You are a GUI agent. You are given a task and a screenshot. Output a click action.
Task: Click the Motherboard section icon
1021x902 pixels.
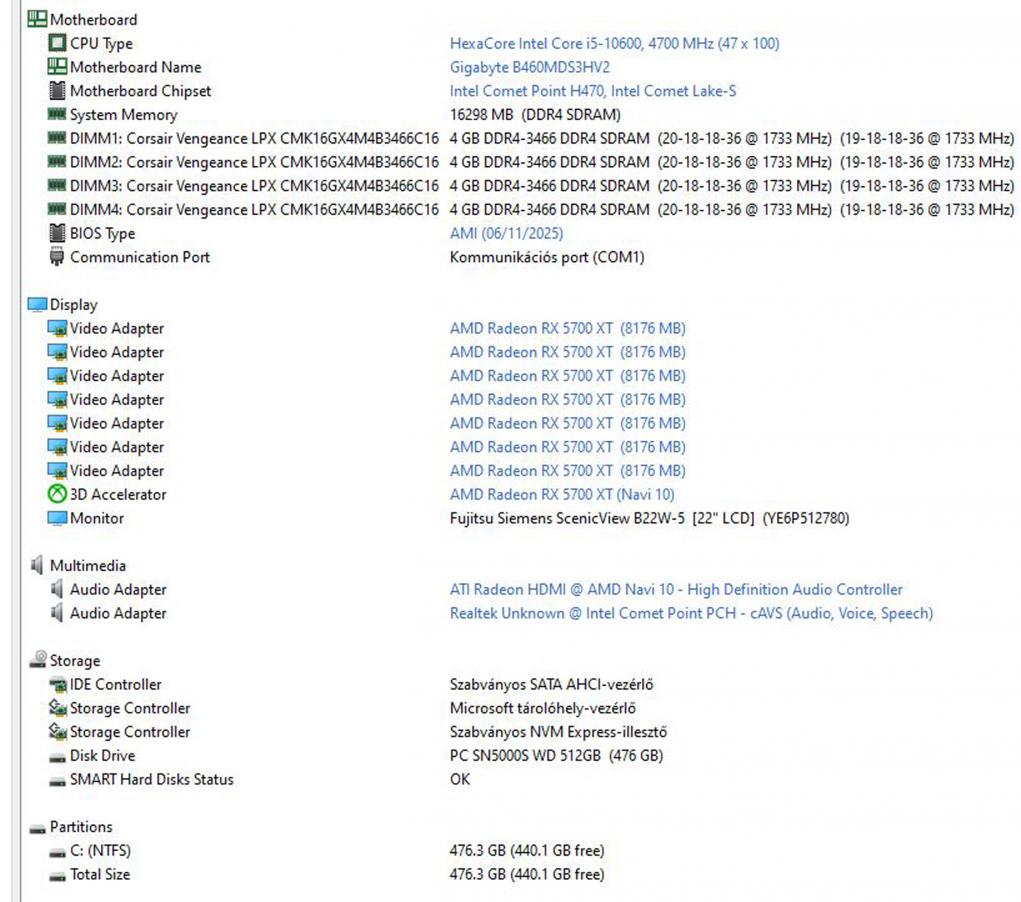coord(37,19)
